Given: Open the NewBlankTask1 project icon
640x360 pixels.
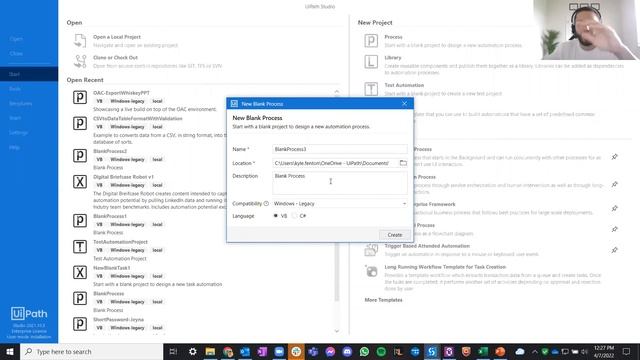Looking at the screenshot, I should pos(80,272).
